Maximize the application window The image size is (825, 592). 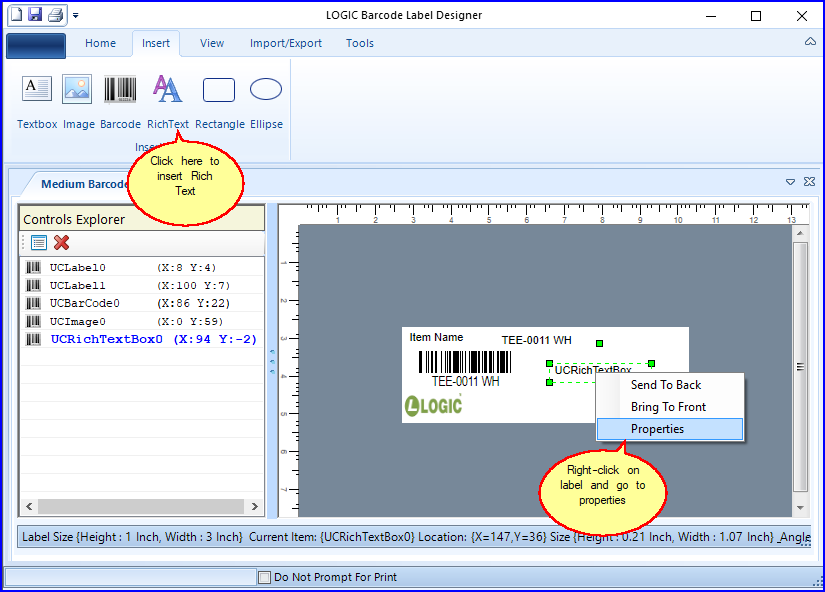(x=756, y=16)
